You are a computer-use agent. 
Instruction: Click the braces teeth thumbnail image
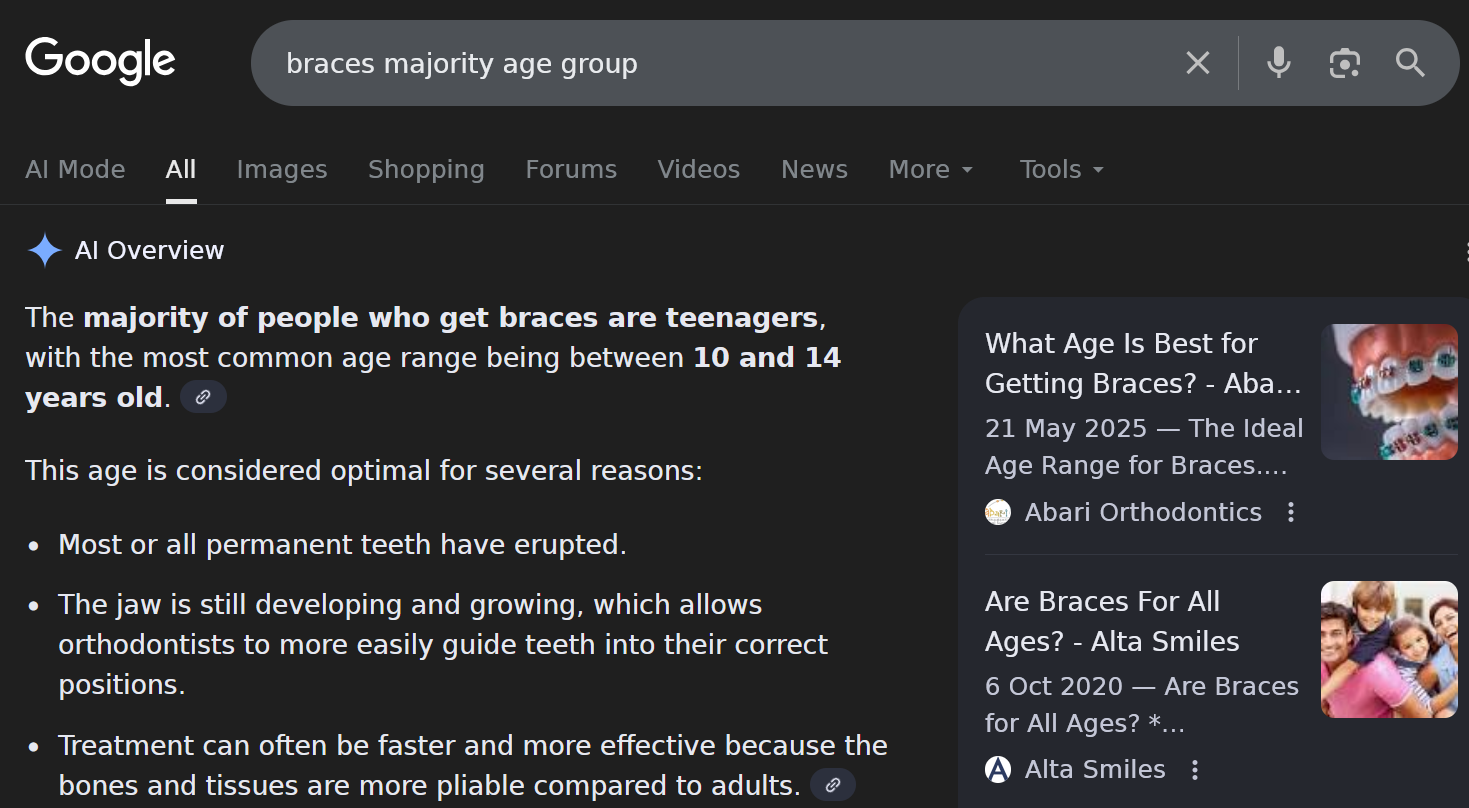[1389, 392]
